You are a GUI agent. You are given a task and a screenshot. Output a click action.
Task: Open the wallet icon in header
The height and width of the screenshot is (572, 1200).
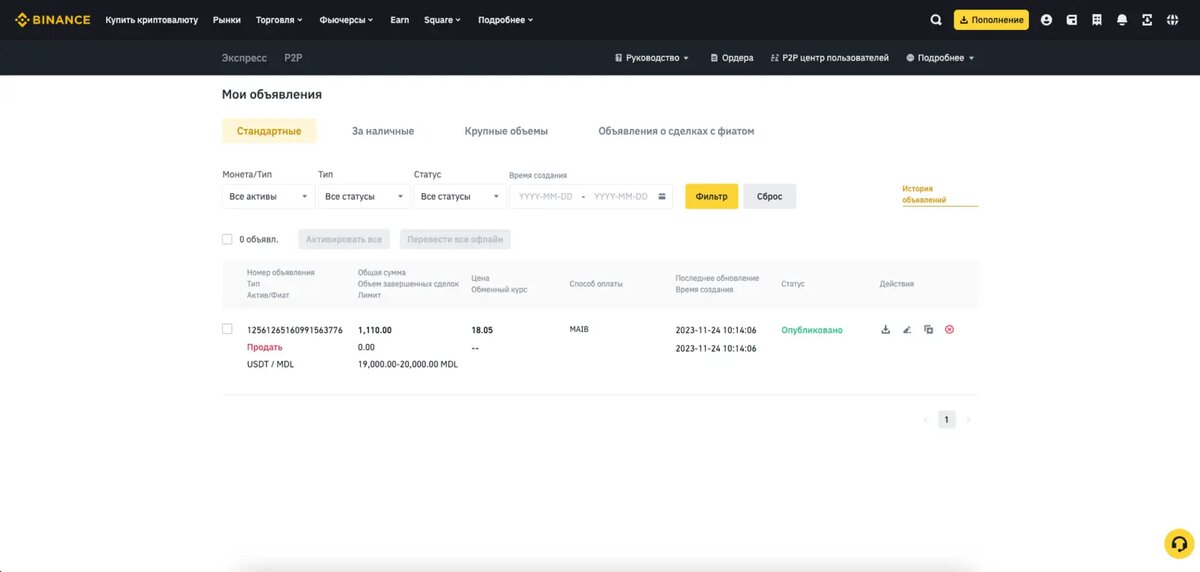[1072, 20]
